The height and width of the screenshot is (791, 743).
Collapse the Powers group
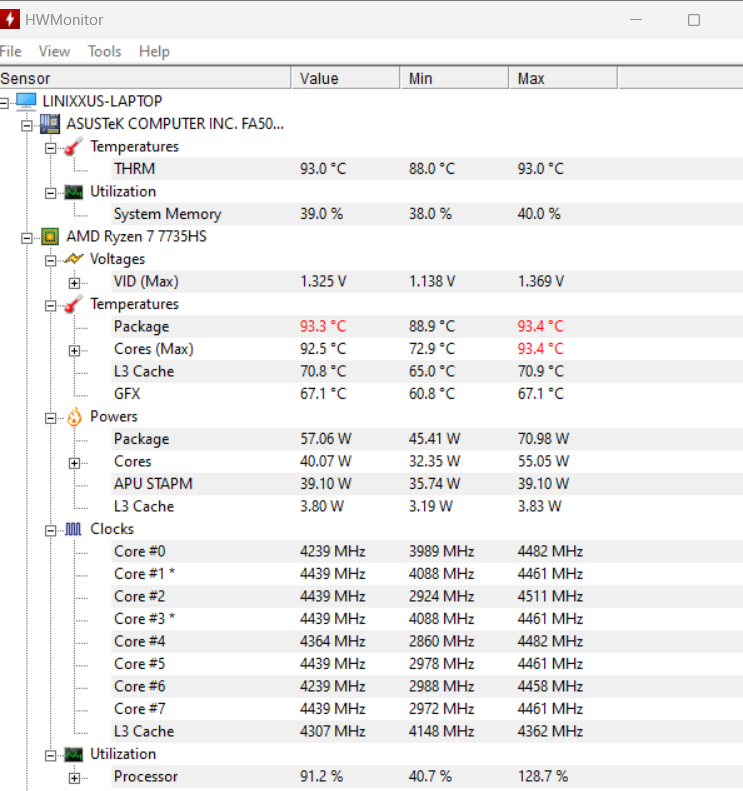[x=50, y=418]
